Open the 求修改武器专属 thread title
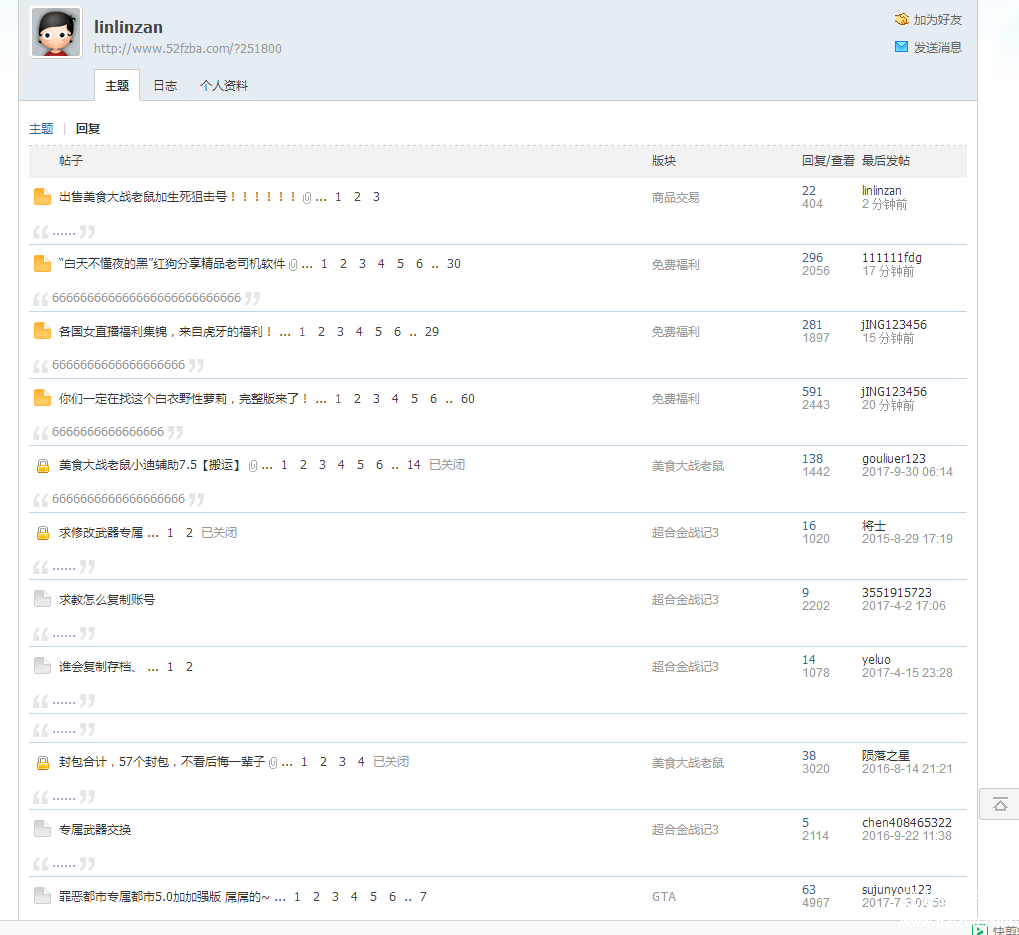1019x935 pixels. point(101,533)
